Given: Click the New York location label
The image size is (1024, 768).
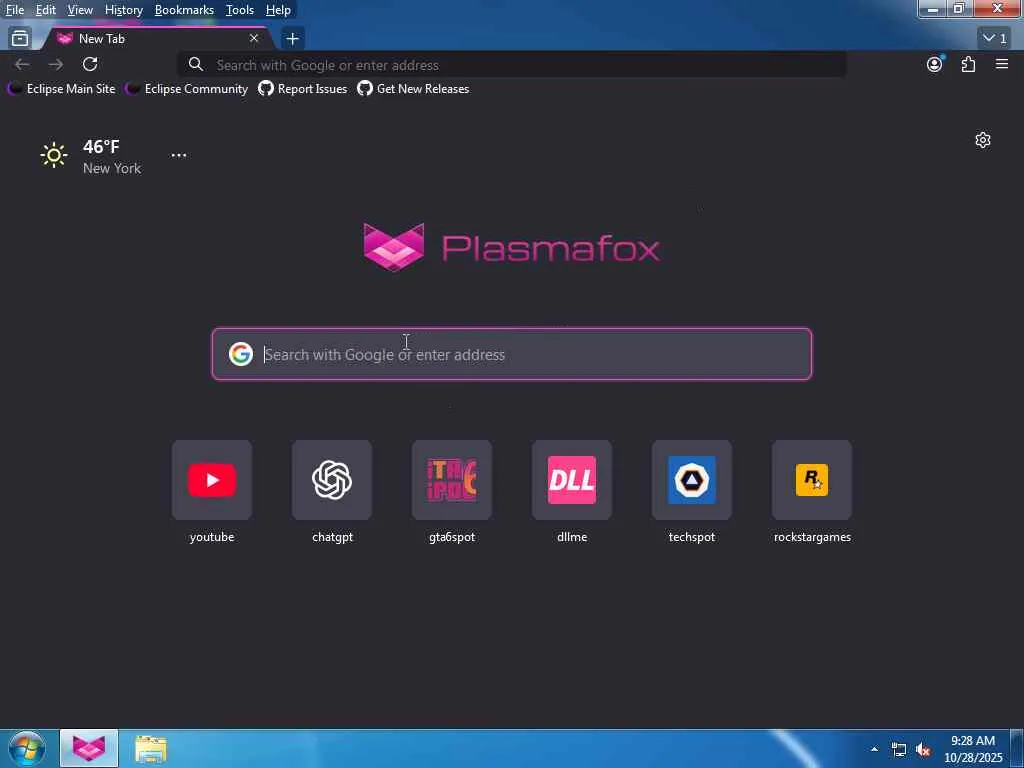Looking at the screenshot, I should pyautogui.click(x=112, y=168).
